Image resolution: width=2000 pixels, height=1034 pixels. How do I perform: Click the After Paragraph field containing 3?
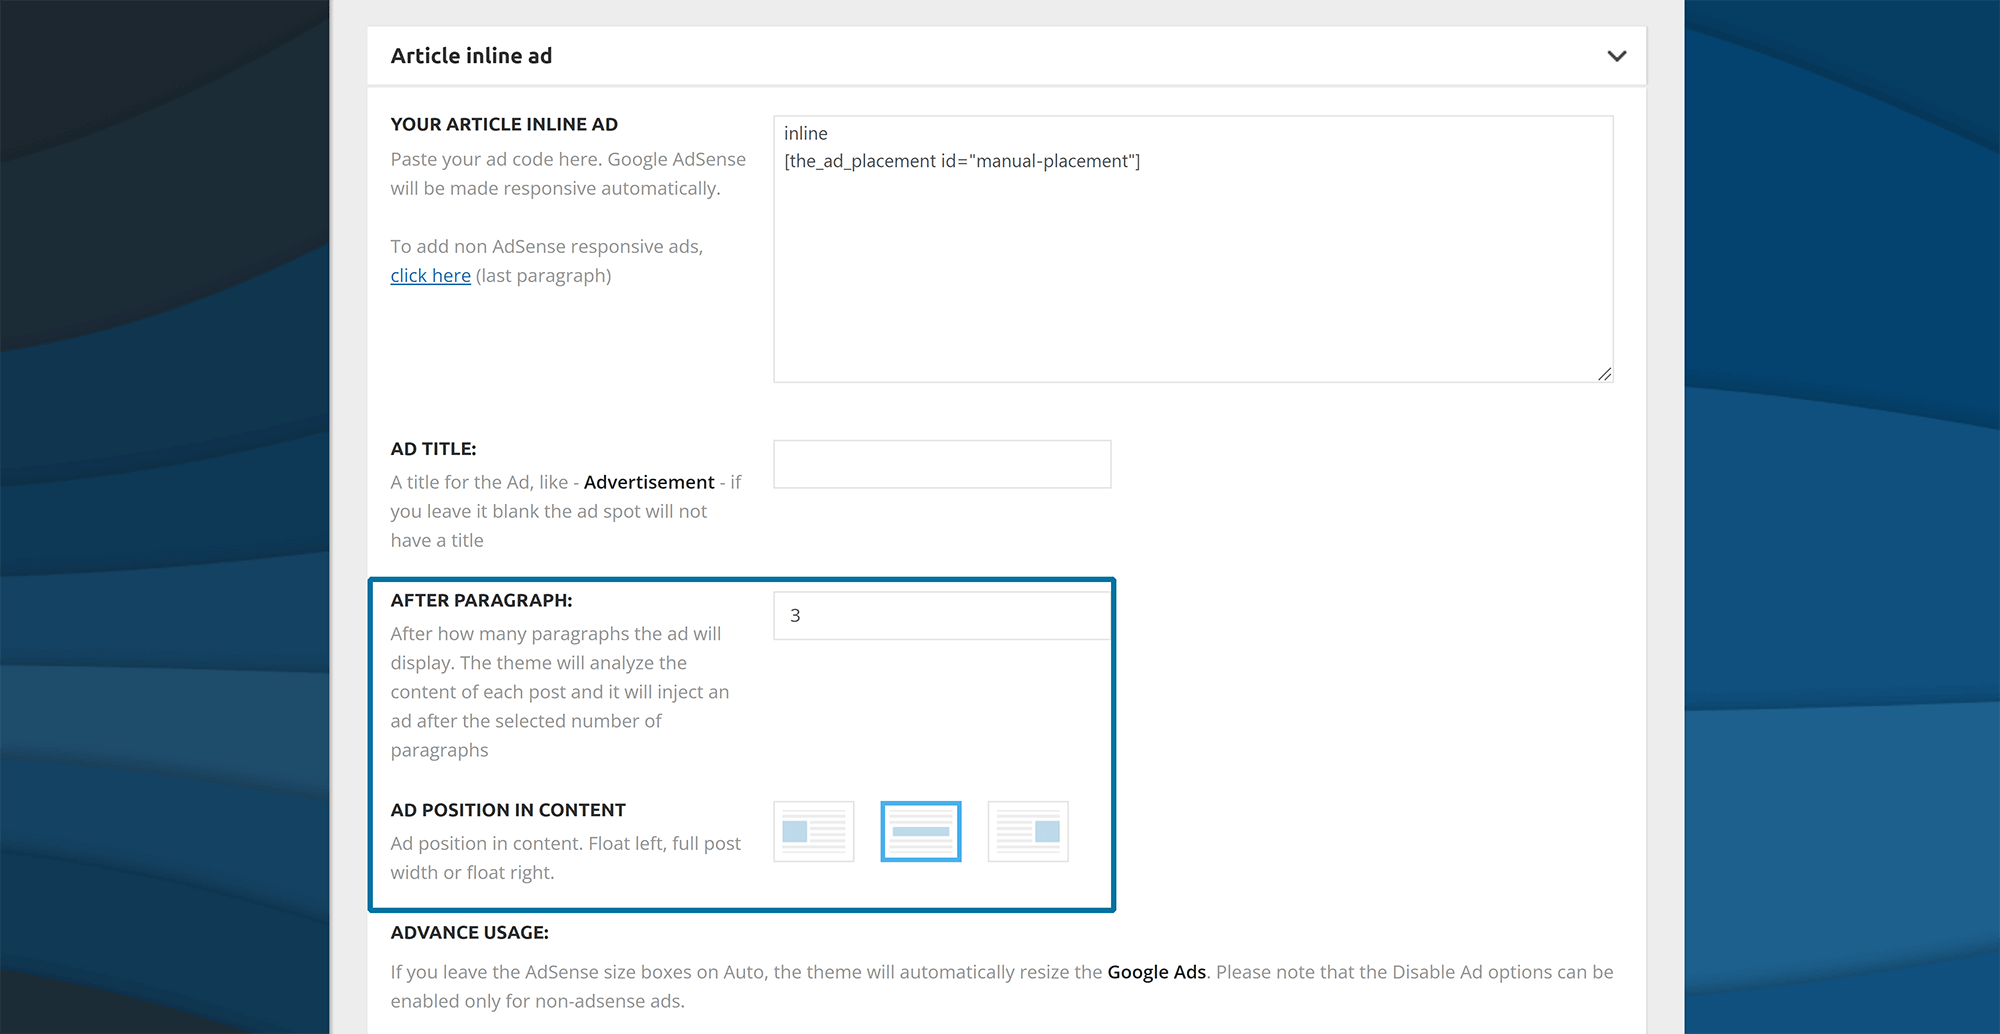tap(941, 616)
